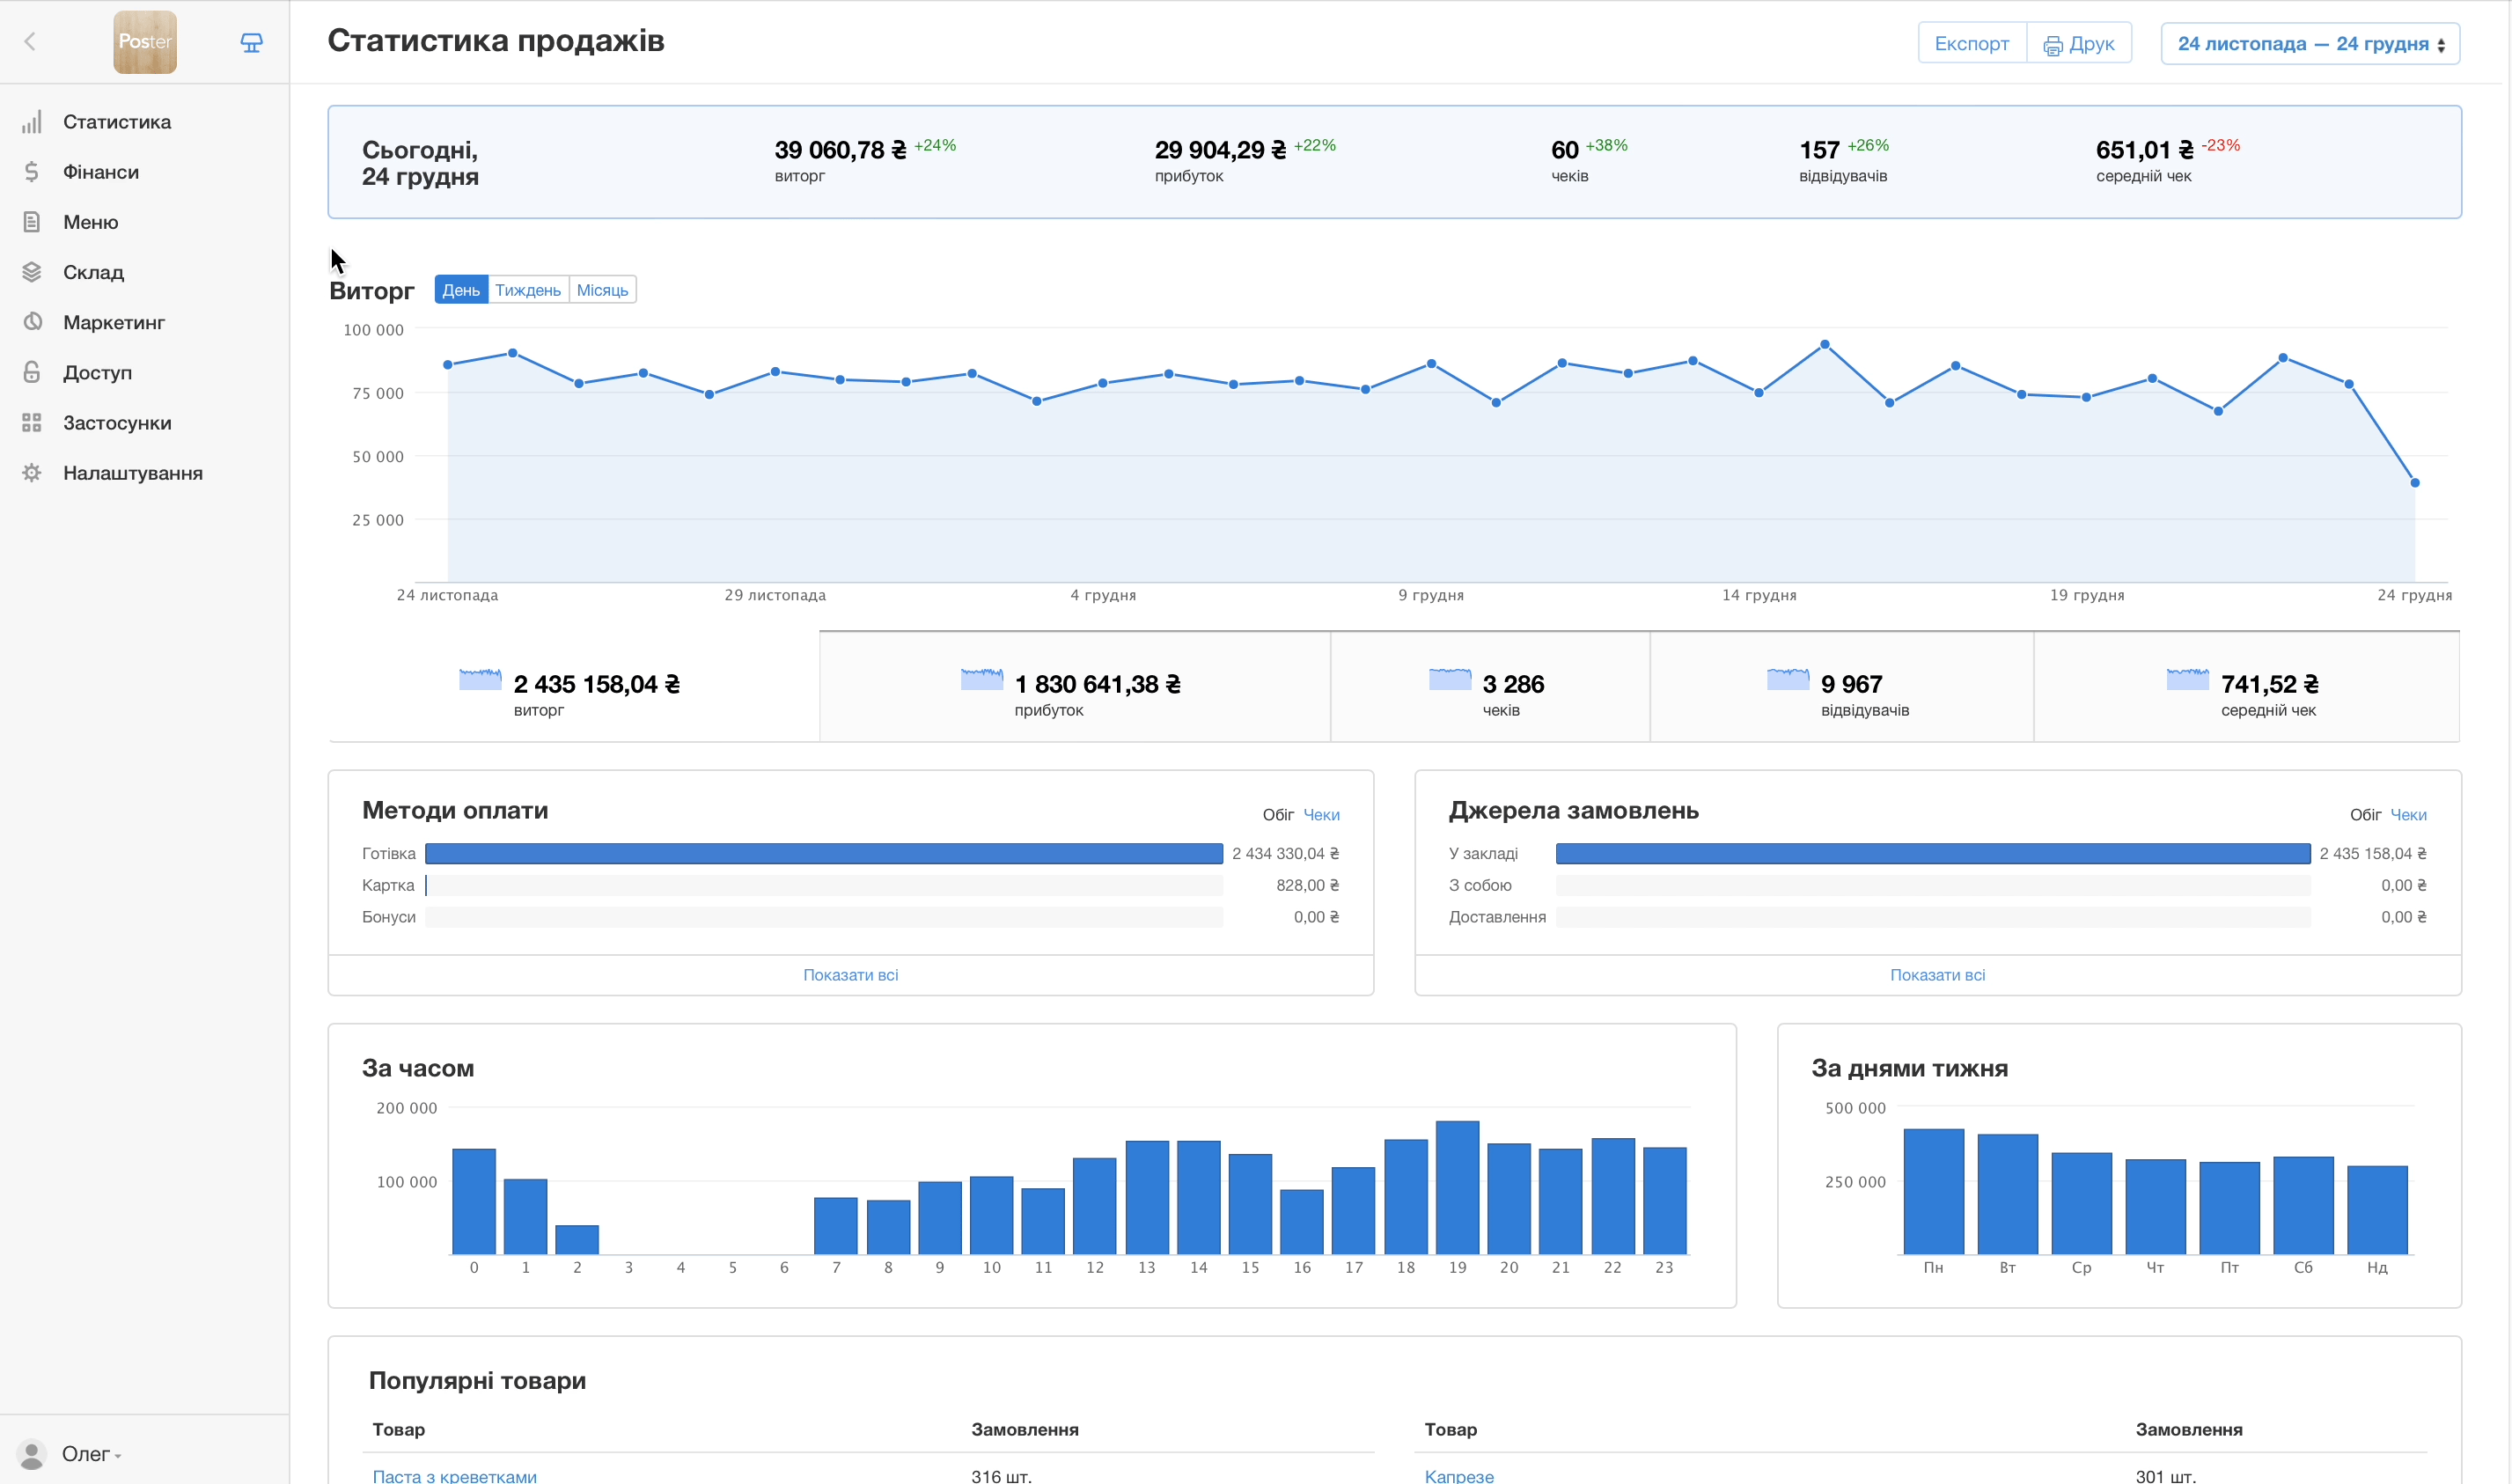Open the POS terminal icon near logo
2512x1484 pixels.
pyautogui.click(x=251, y=42)
